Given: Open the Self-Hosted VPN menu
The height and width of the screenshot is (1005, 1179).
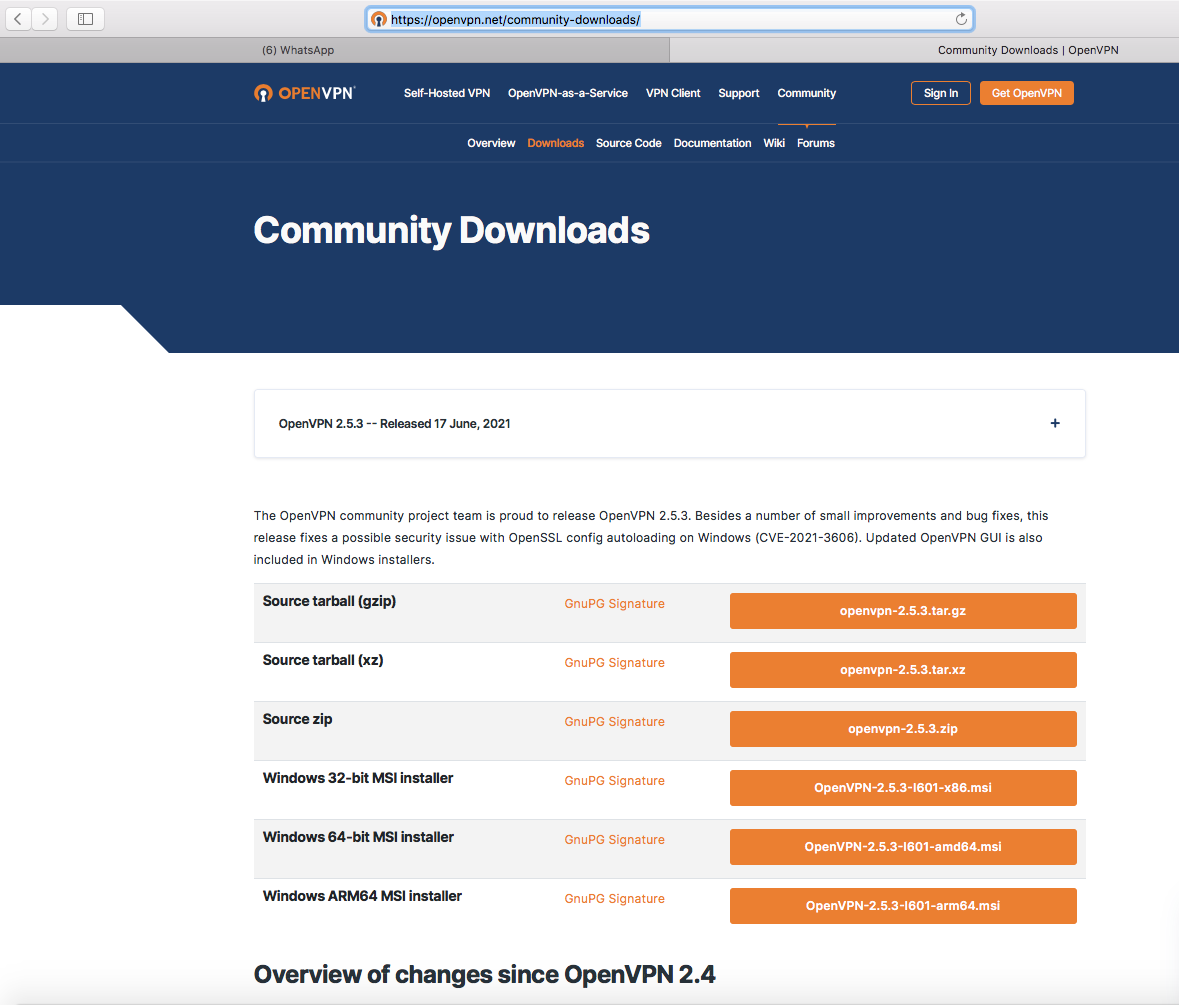Looking at the screenshot, I should tap(447, 93).
